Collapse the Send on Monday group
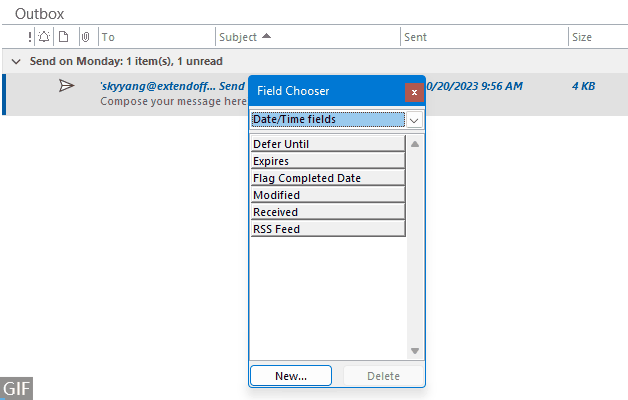Image resolution: width=628 pixels, height=400 pixels. coord(16,62)
